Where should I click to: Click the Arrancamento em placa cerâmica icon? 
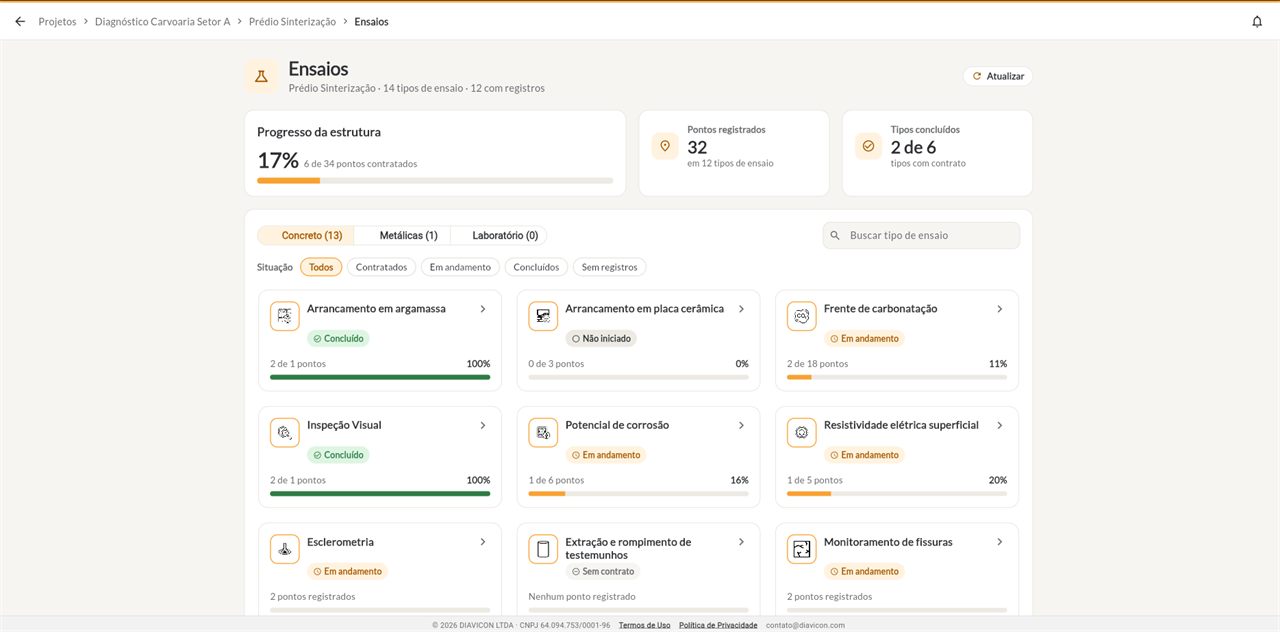click(x=543, y=316)
